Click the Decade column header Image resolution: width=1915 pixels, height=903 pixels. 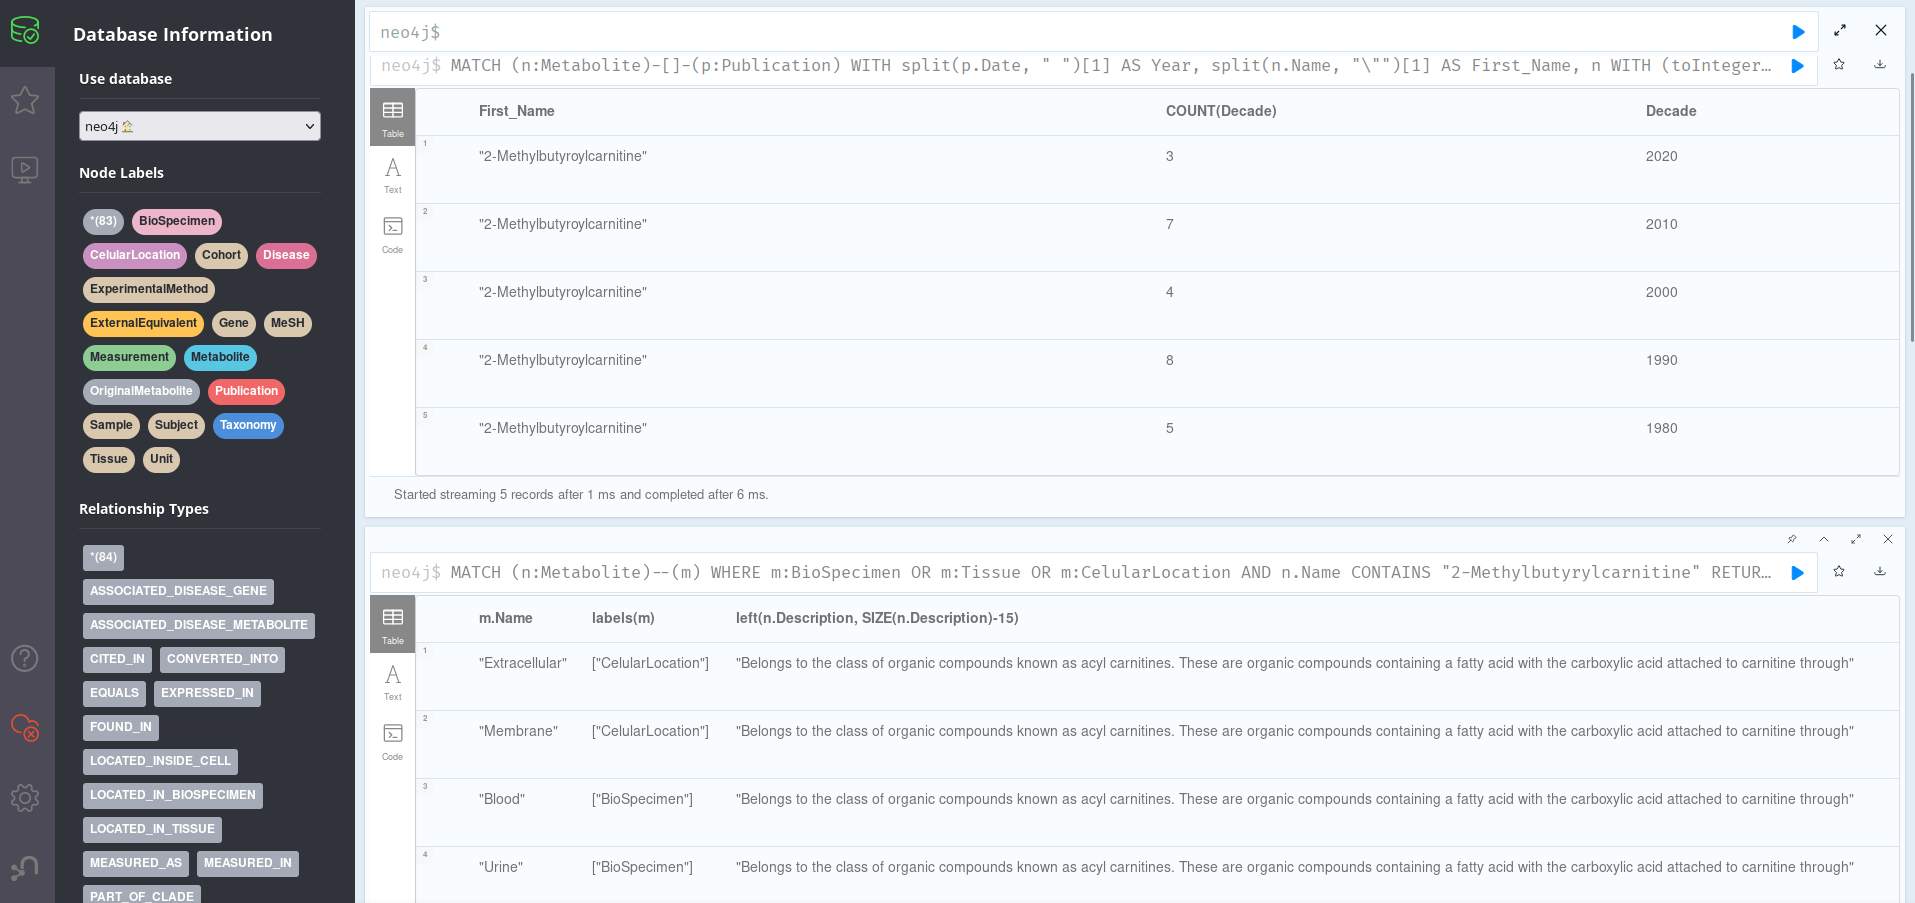[x=1671, y=111]
